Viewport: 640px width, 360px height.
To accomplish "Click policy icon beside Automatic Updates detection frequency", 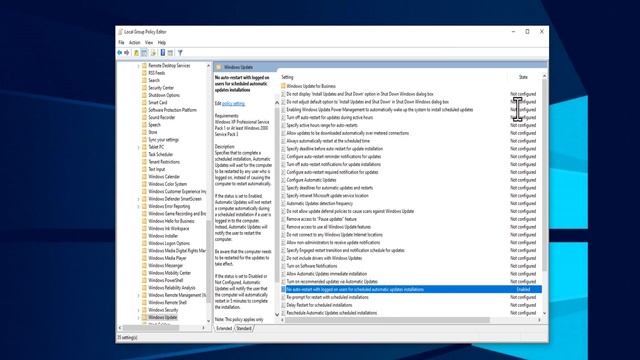I will click(283, 203).
